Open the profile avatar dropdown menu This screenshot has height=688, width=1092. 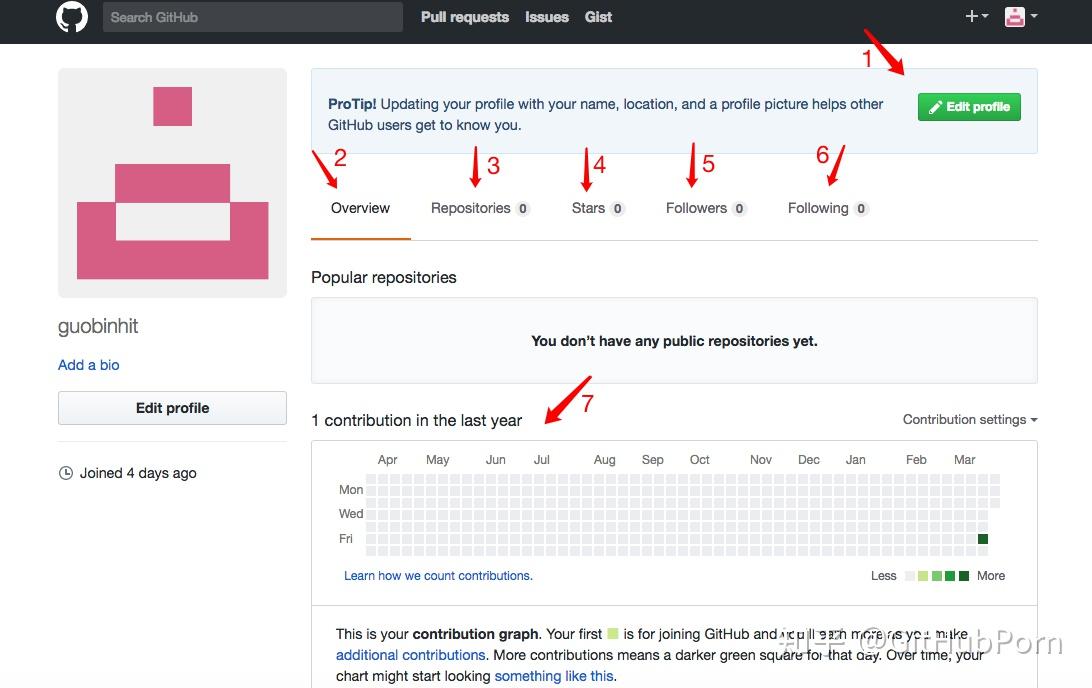pos(1032,16)
